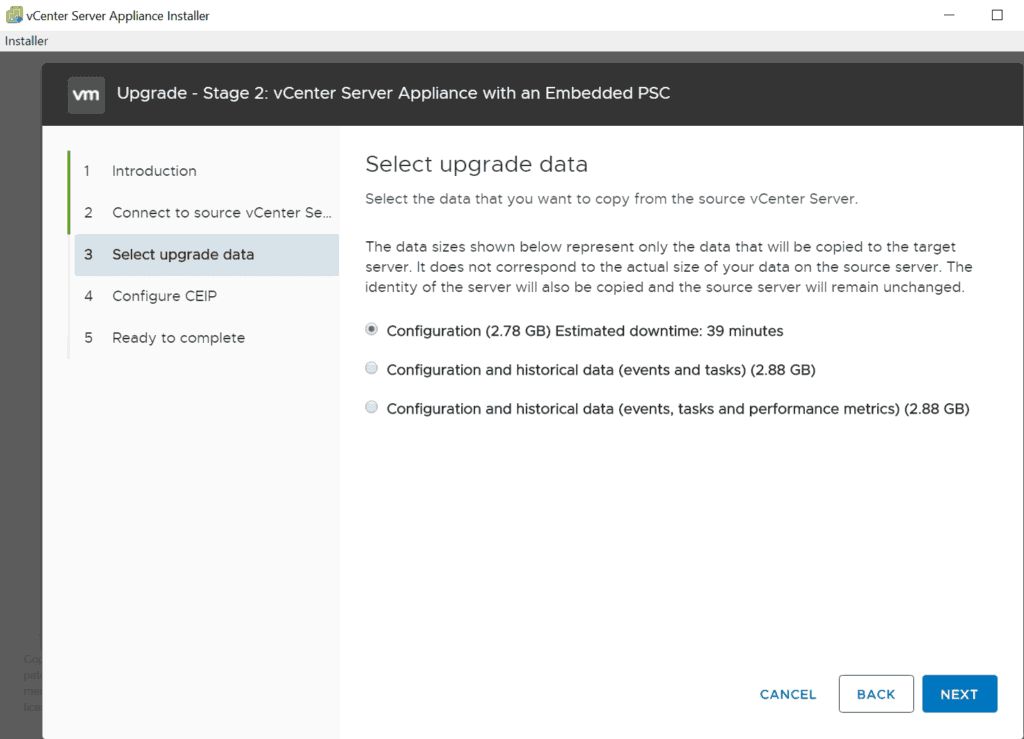Open the Installer menu
The height and width of the screenshot is (739, 1024).
click(26, 40)
